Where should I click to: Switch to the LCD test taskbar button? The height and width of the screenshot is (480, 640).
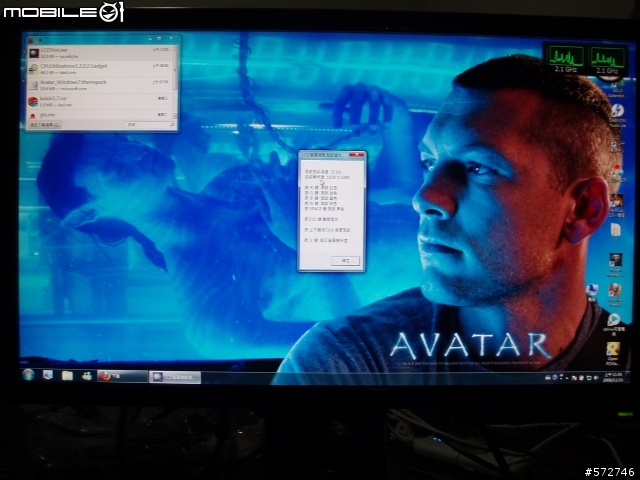[175, 377]
